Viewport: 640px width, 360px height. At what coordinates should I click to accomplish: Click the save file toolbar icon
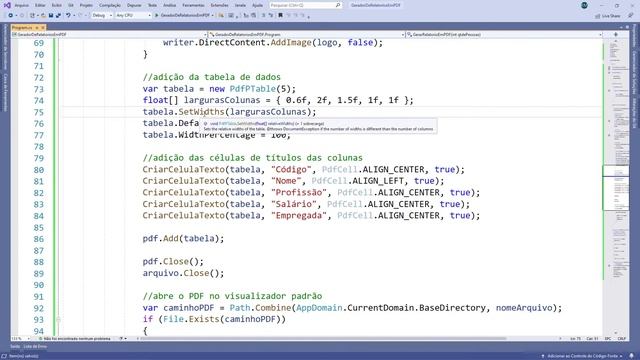pyautogui.click(x=51, y=16)
